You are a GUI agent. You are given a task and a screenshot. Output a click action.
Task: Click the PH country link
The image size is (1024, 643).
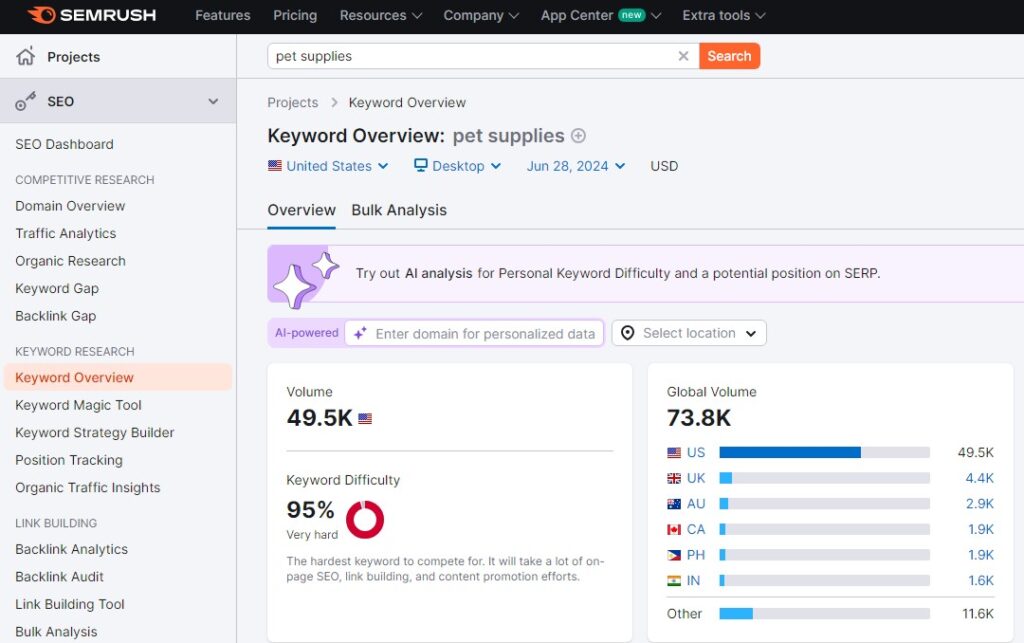696,555
